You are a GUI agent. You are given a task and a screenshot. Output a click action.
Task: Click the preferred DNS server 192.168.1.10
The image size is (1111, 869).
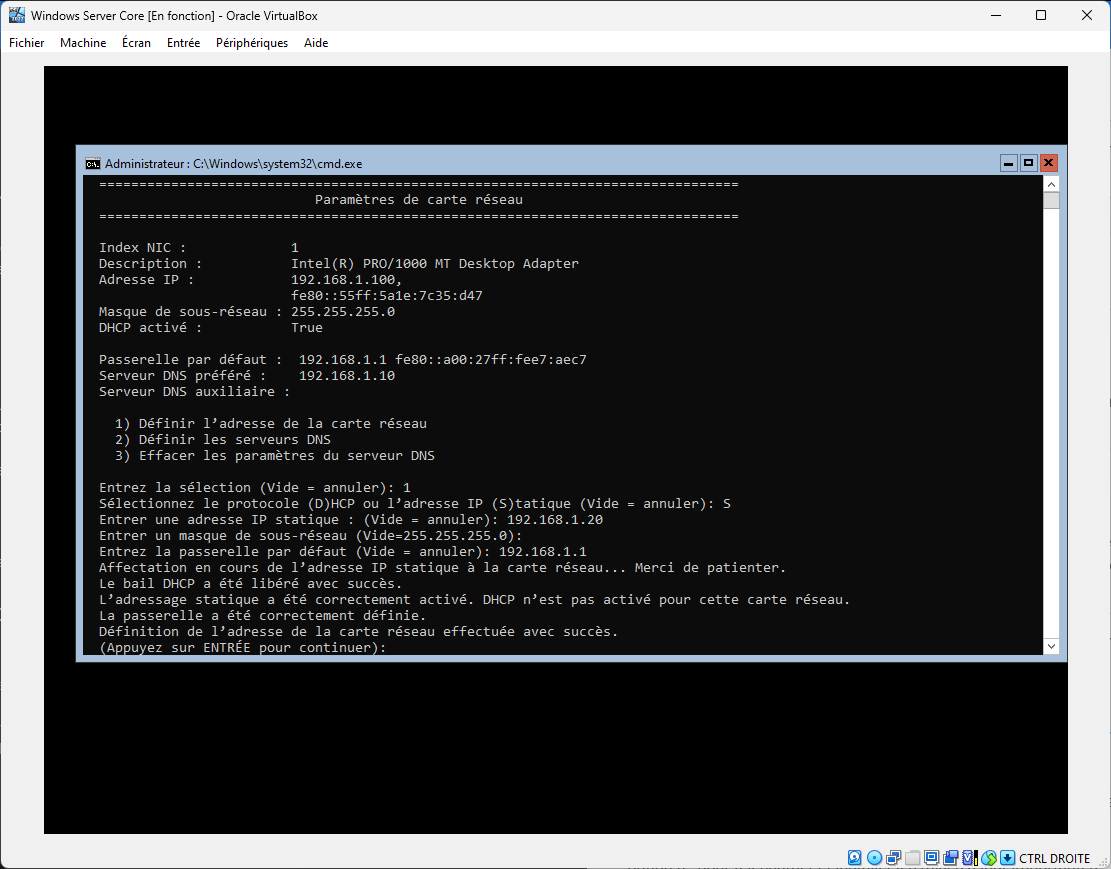pyautogui.click(x=347, y=376)
